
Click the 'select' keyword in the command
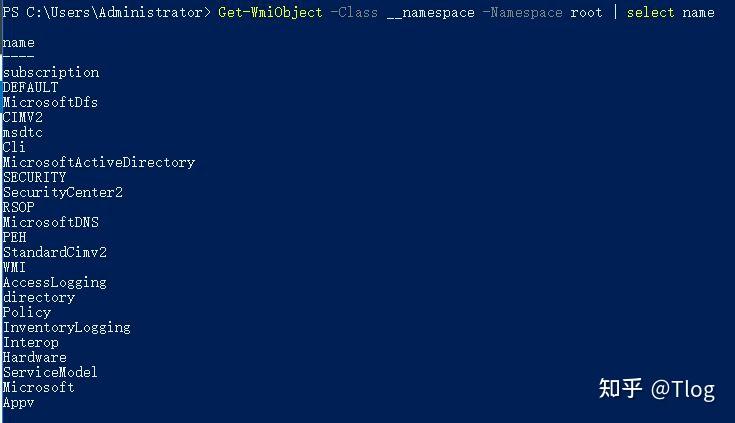coord(650,12)
